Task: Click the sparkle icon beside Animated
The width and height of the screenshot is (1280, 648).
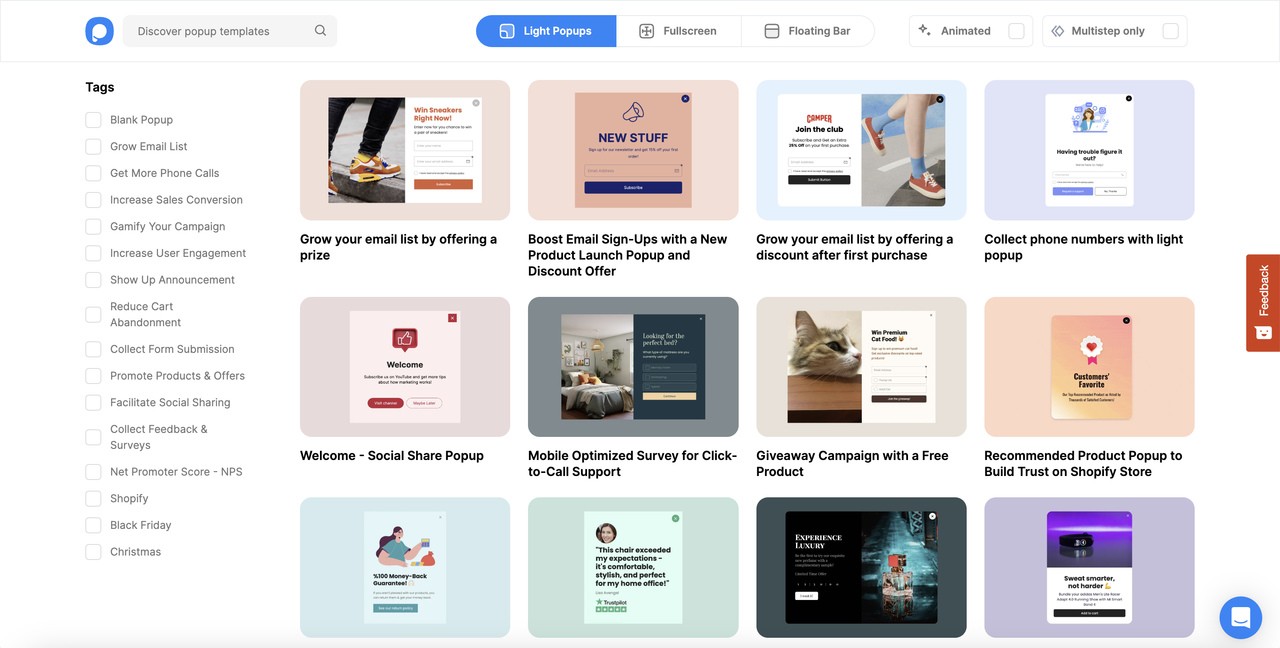Action: point(925,31)
